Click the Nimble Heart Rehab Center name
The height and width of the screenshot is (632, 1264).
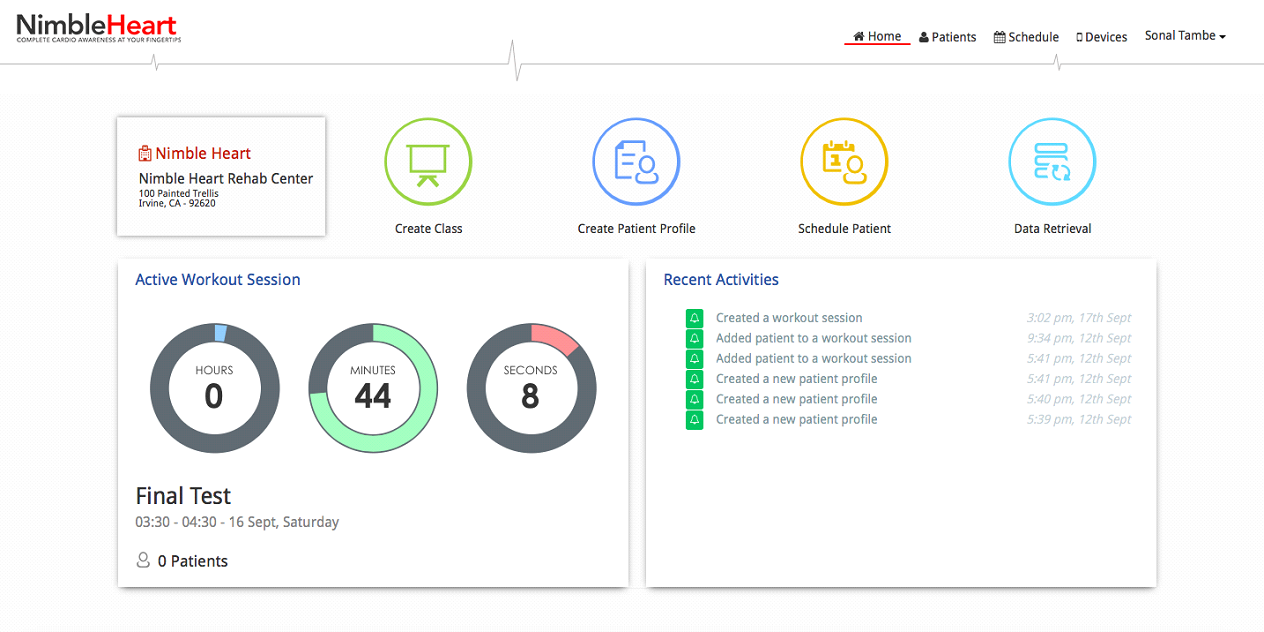tap(226, 179)
